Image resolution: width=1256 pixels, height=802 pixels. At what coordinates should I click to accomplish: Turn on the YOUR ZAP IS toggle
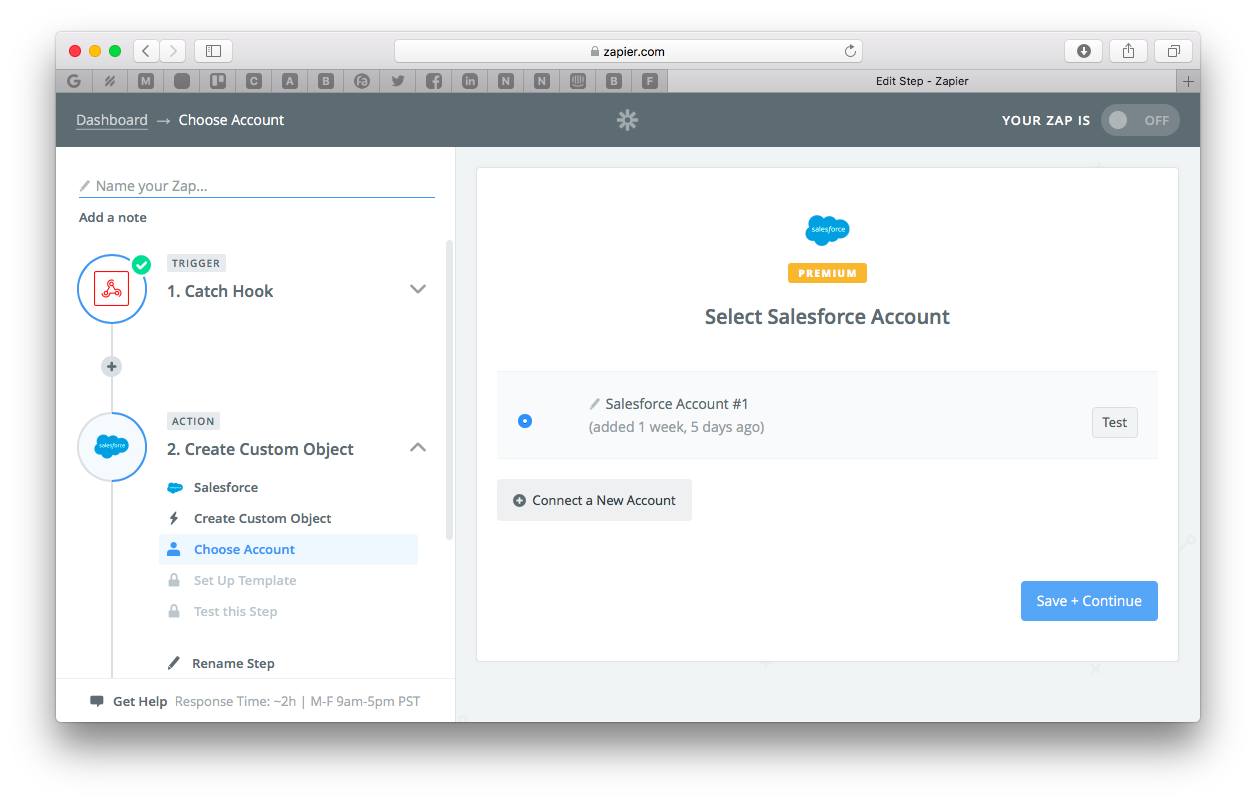point(1140,119)
